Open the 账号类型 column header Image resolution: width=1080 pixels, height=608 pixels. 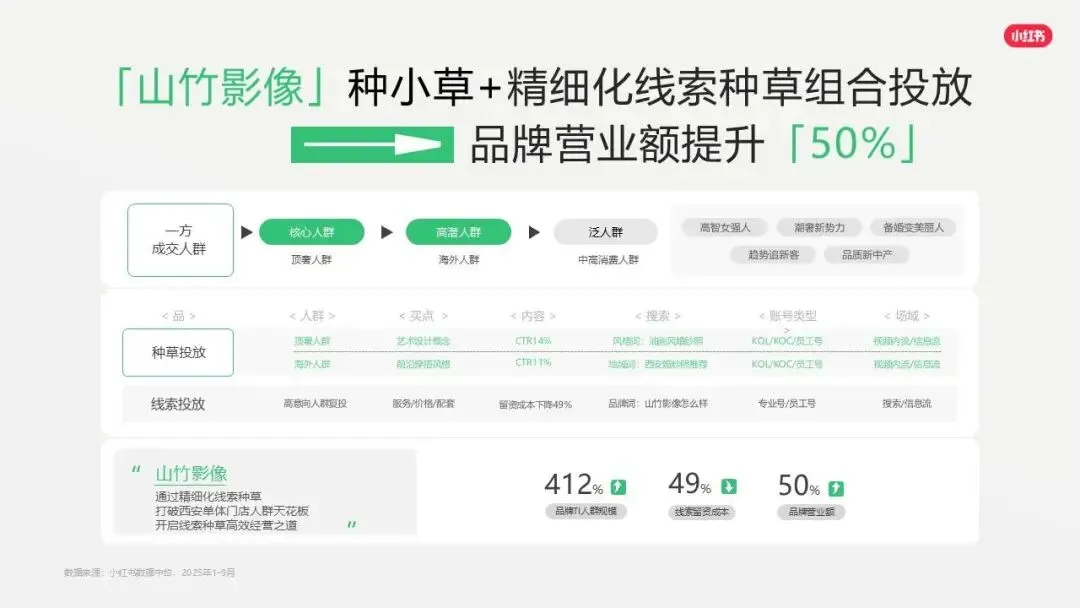click(x=787, y=315)
